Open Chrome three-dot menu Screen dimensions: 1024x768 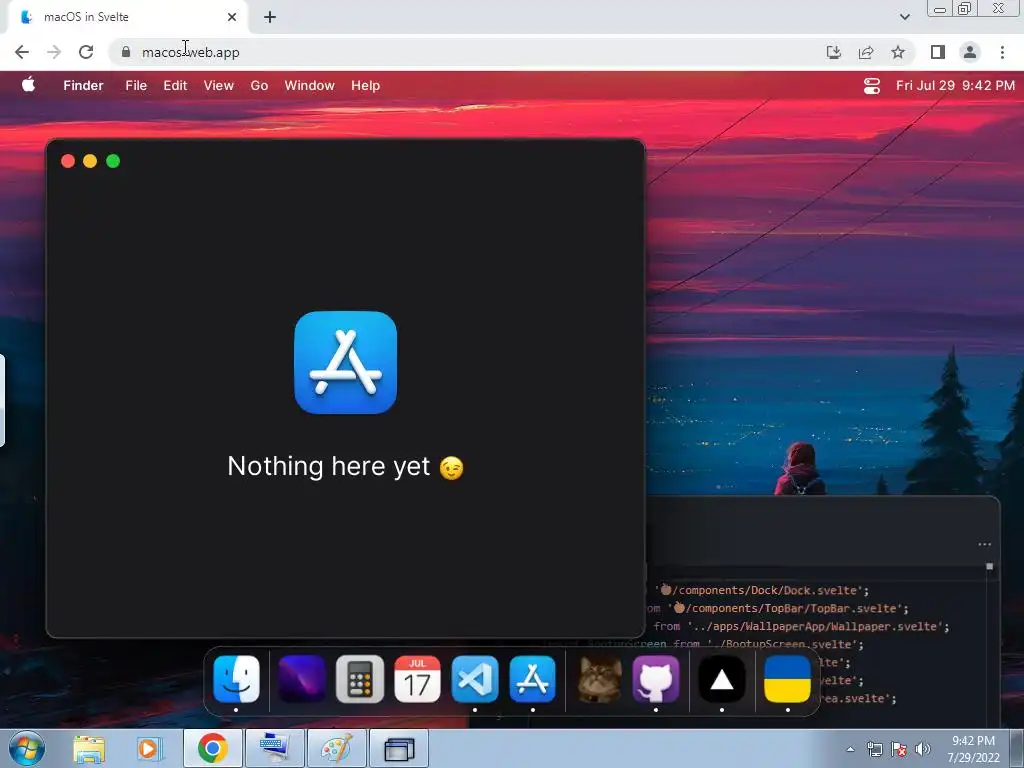pos(1002,52)
